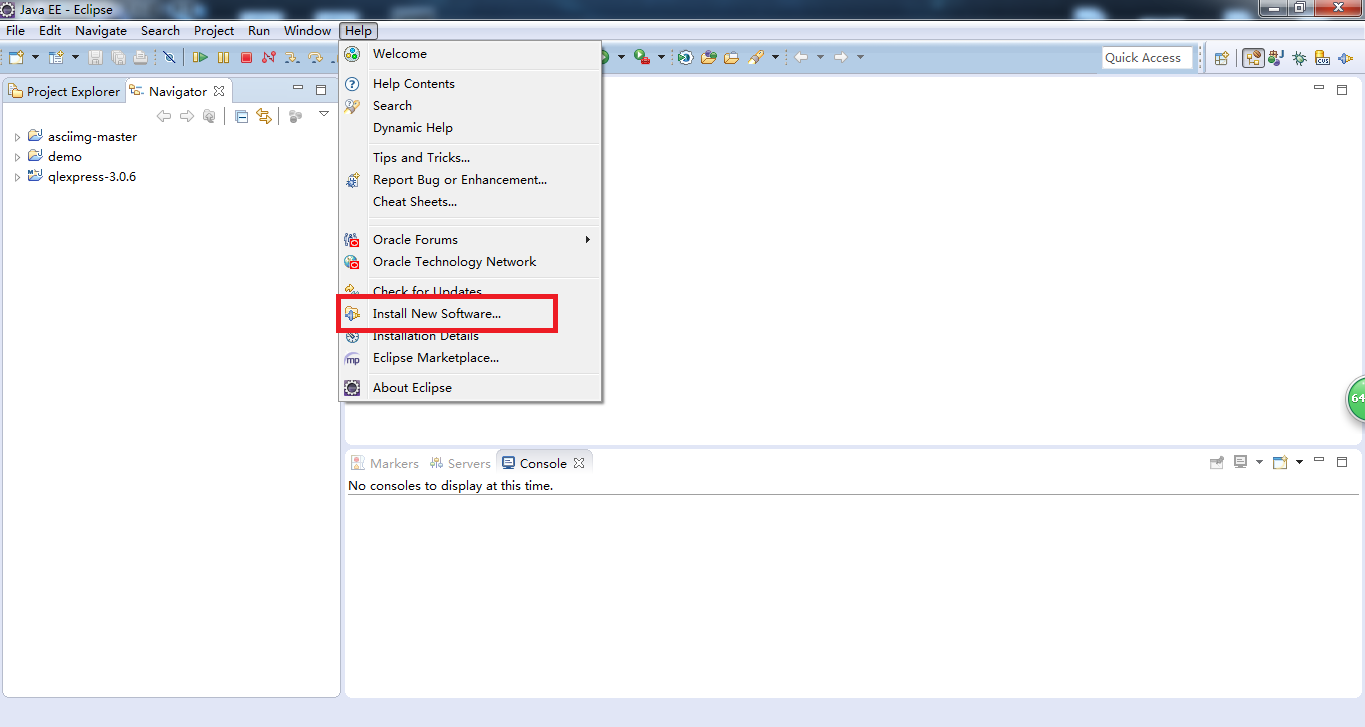Image resolution: width=1365 pixels, height=727 pixels.
Task: Choose Help Contents menu item
Action: tap(470, 84)
